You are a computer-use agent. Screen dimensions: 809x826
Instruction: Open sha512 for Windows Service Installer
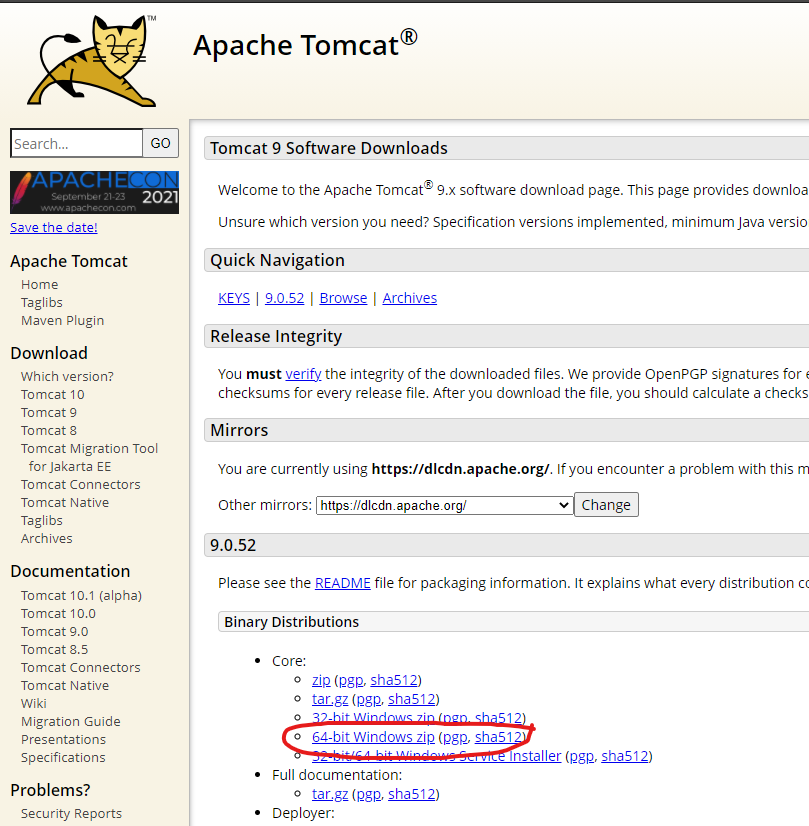(x=625, y=756)
